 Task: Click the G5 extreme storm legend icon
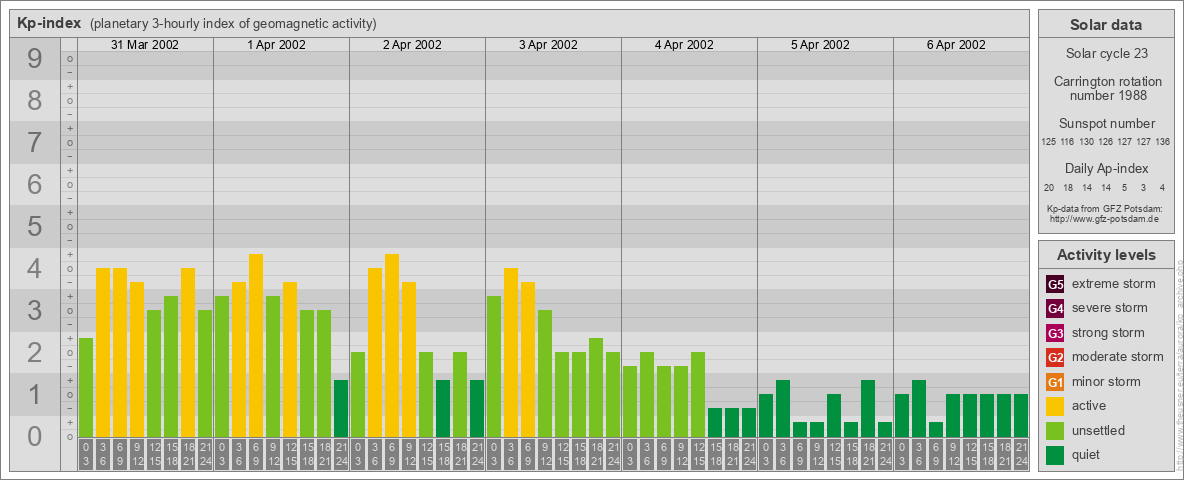(1055, 284)
